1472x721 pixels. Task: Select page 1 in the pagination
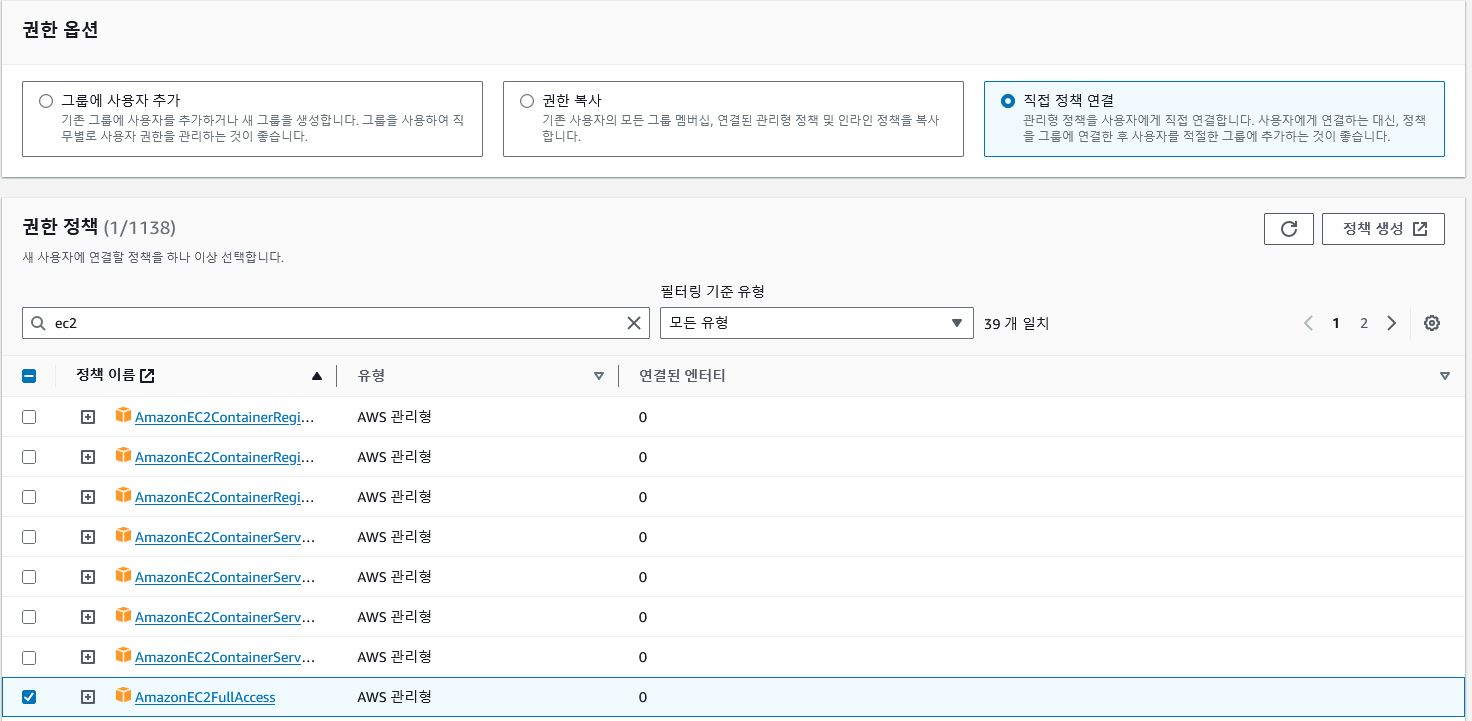click(1336, 323)
